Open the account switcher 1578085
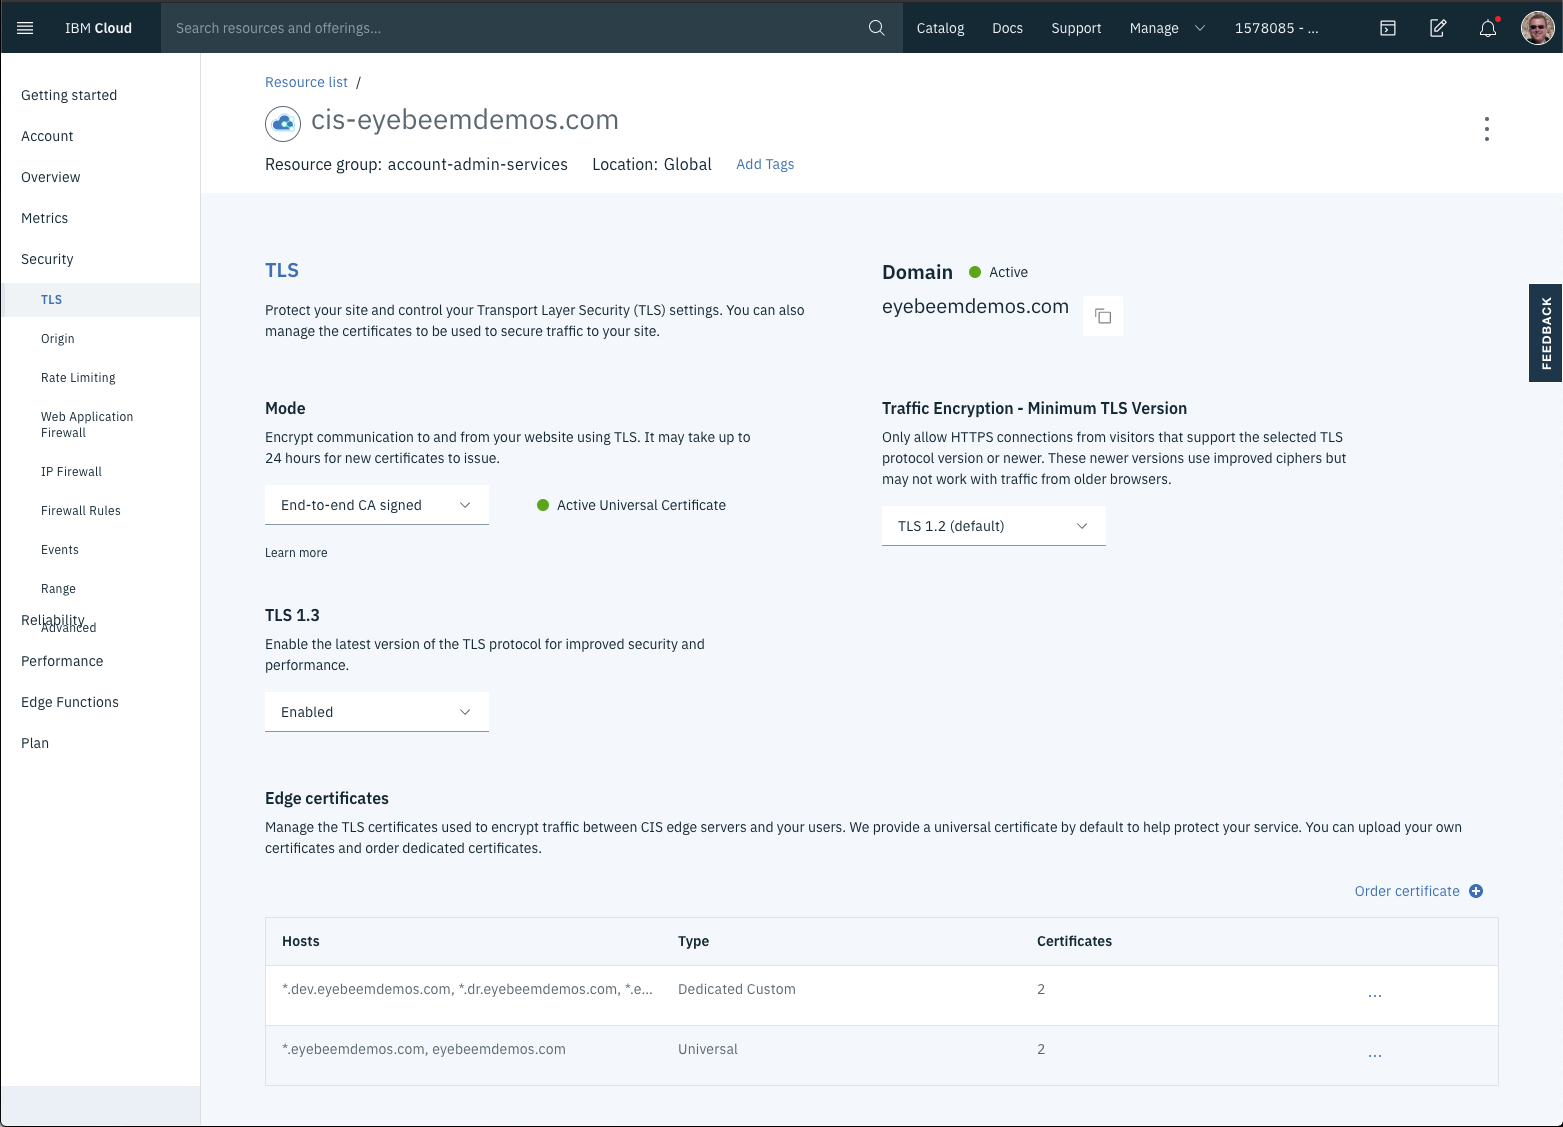This screenshot has width=1563, height=1127. tap(1276, 28)
